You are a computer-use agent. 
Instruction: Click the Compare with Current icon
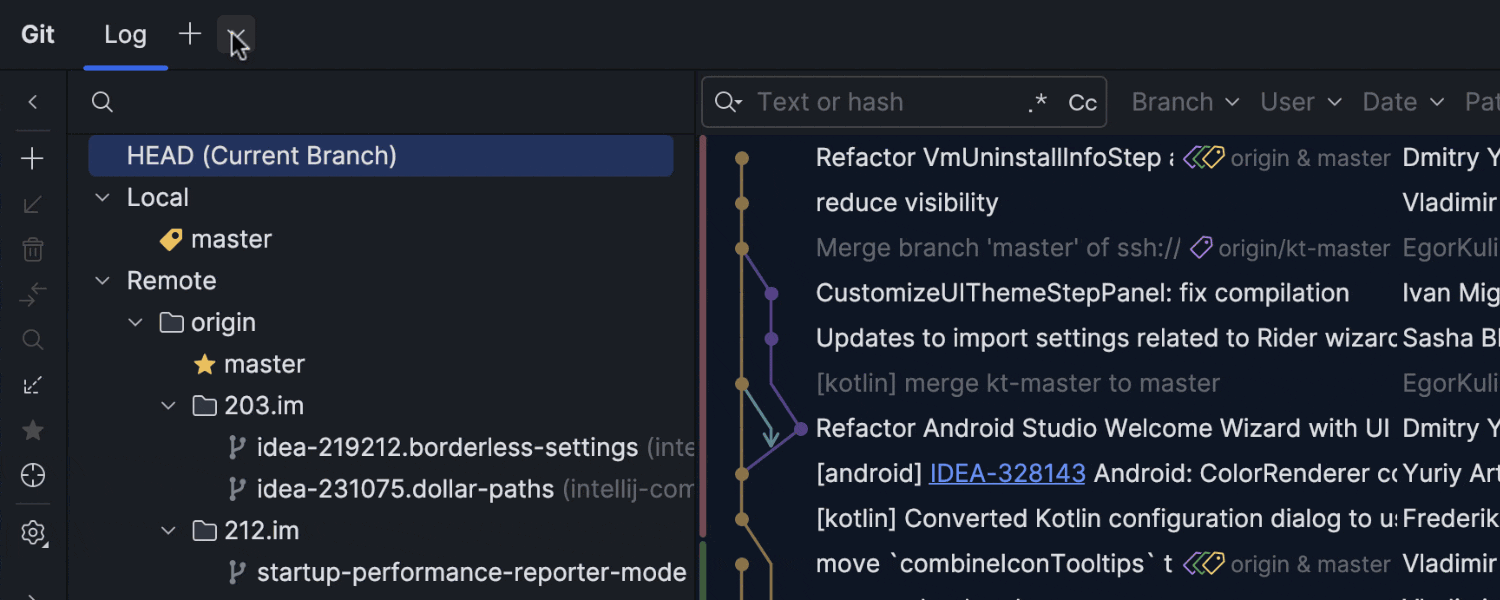(33, 295)
